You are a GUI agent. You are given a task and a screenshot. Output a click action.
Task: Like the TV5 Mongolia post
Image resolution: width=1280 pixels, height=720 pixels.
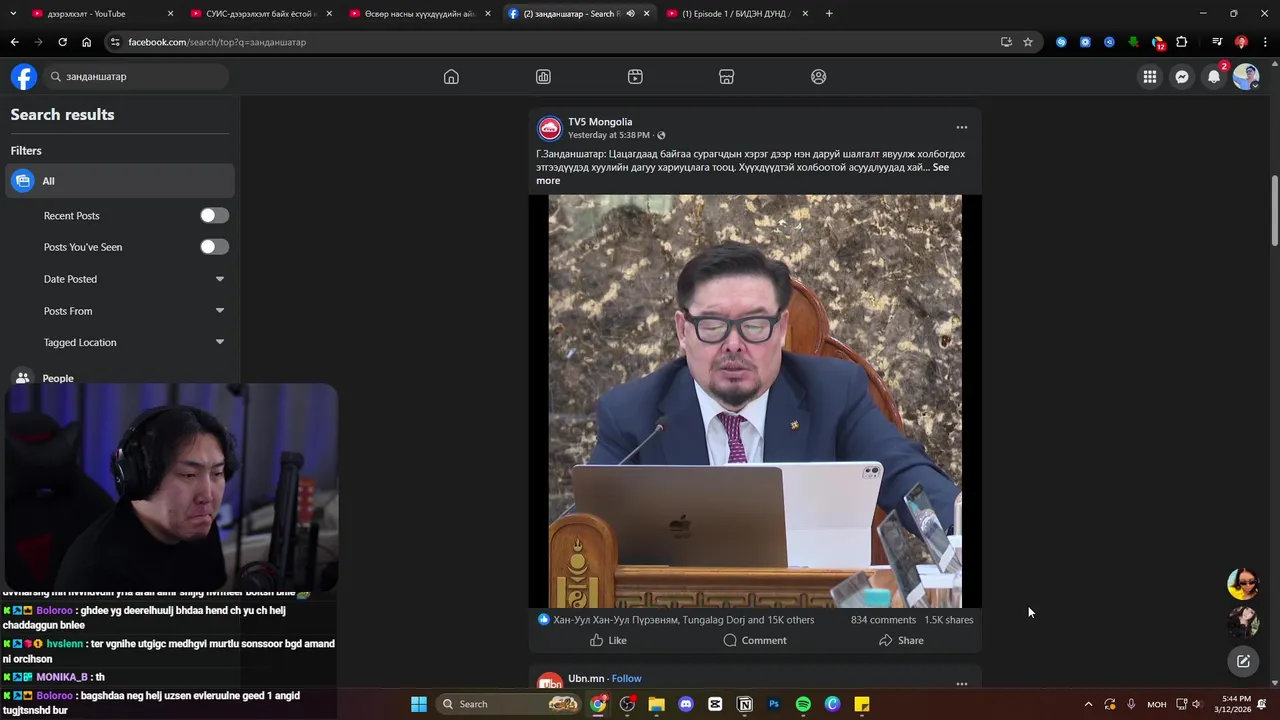tap(608, 640)
